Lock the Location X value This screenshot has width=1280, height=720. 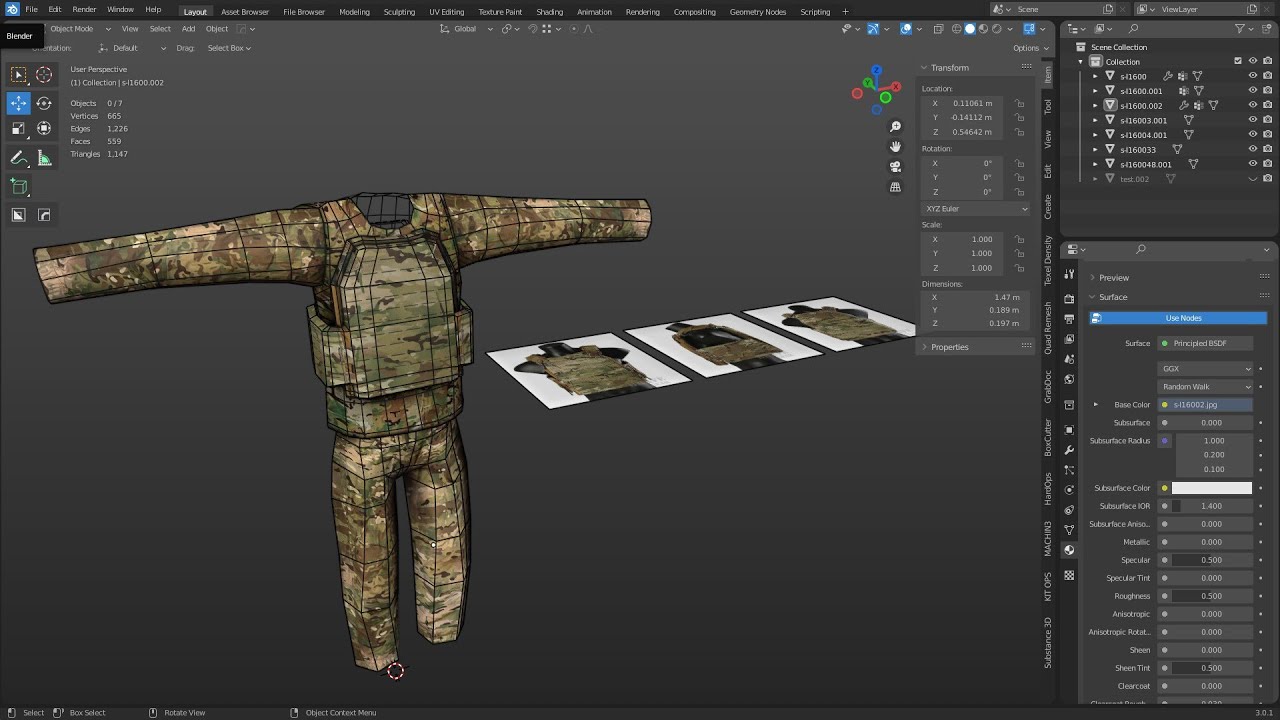click(1019, 103)
